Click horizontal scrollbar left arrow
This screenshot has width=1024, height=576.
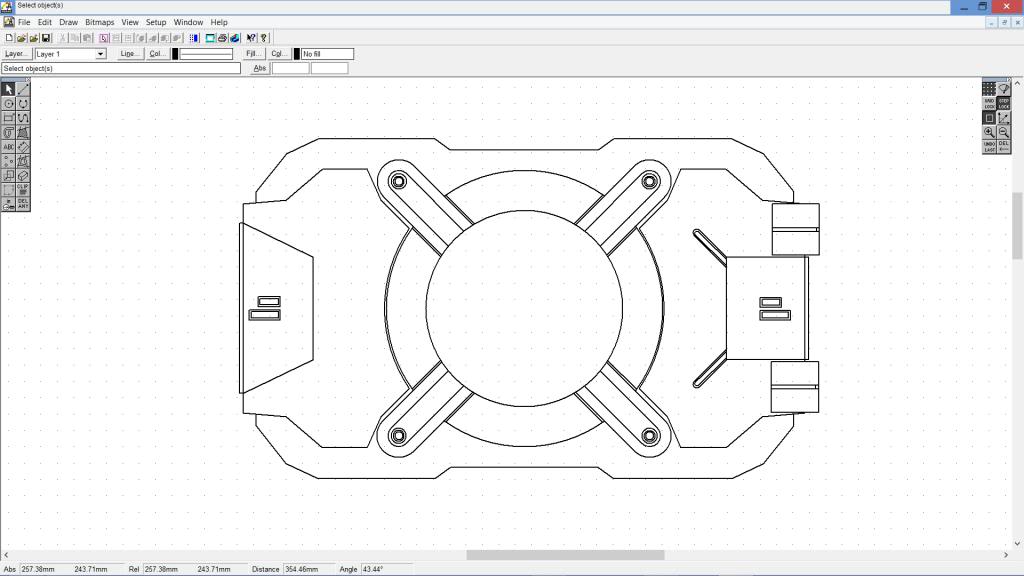tap(6, 555)
